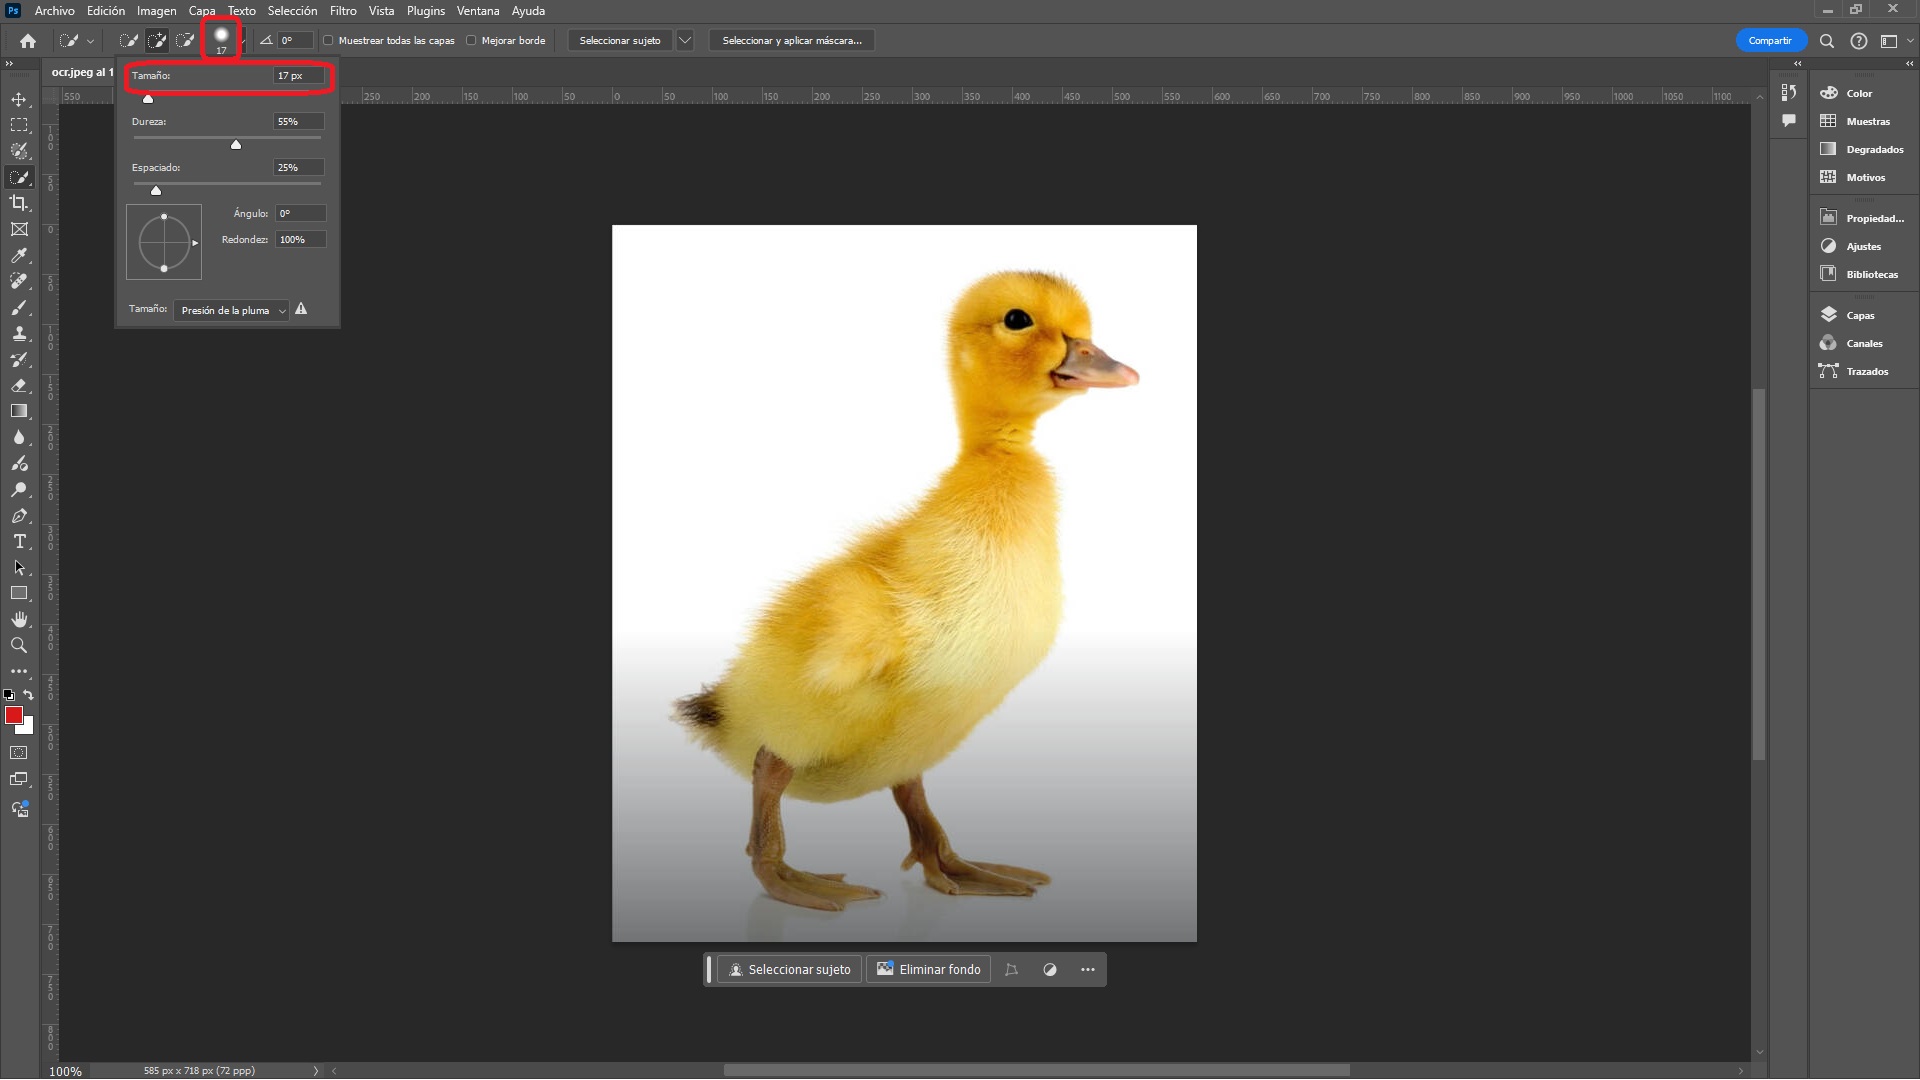Click Seleccionar sujeto in contextual task bar
Image resolution: width=1920 pixels, height=1080 pixels.
click(790, 970)
